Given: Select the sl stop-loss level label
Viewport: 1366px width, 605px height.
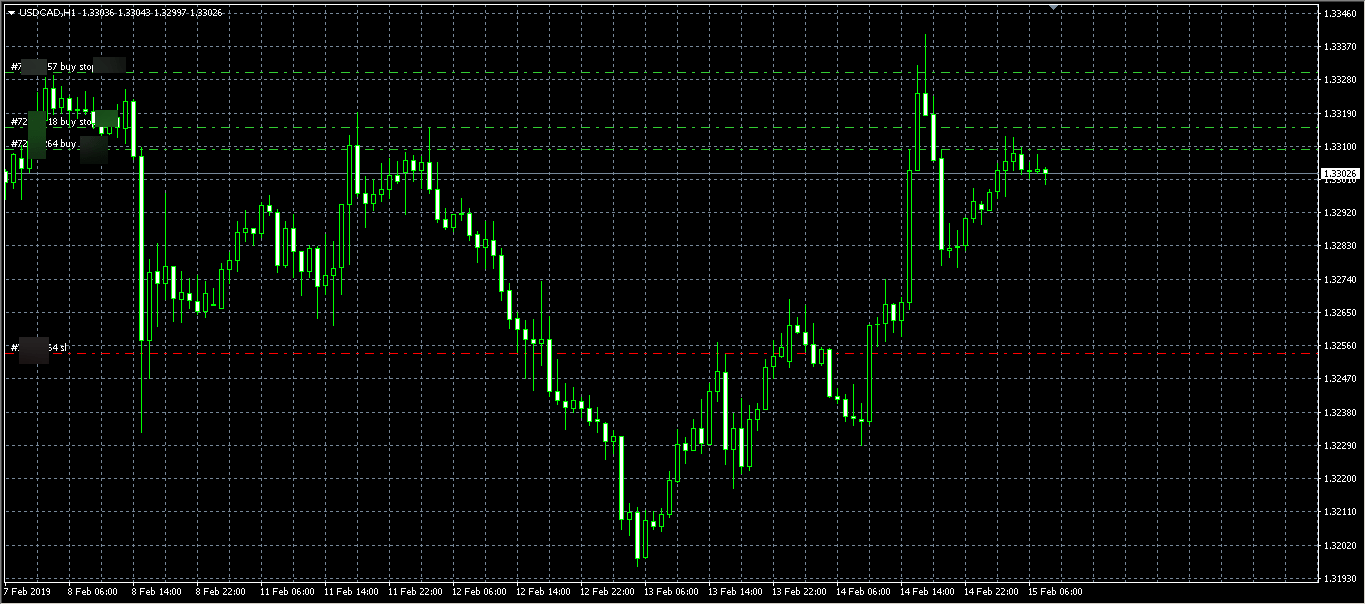Looking at the screenshot, I should point(39,348).
